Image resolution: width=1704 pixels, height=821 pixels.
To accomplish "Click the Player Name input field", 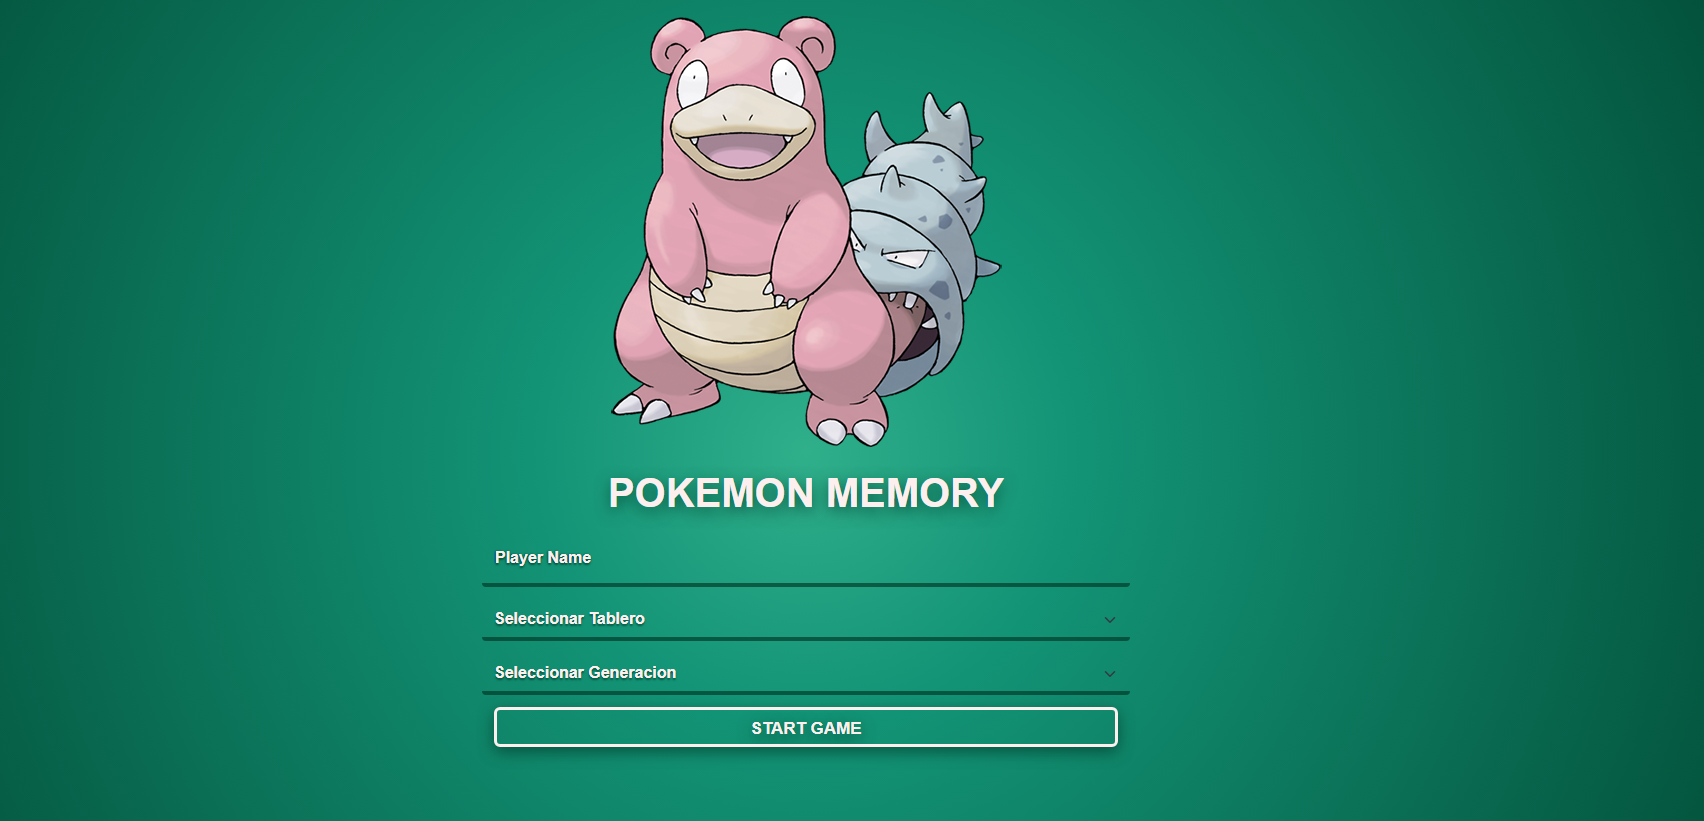I will click(806, 560).
